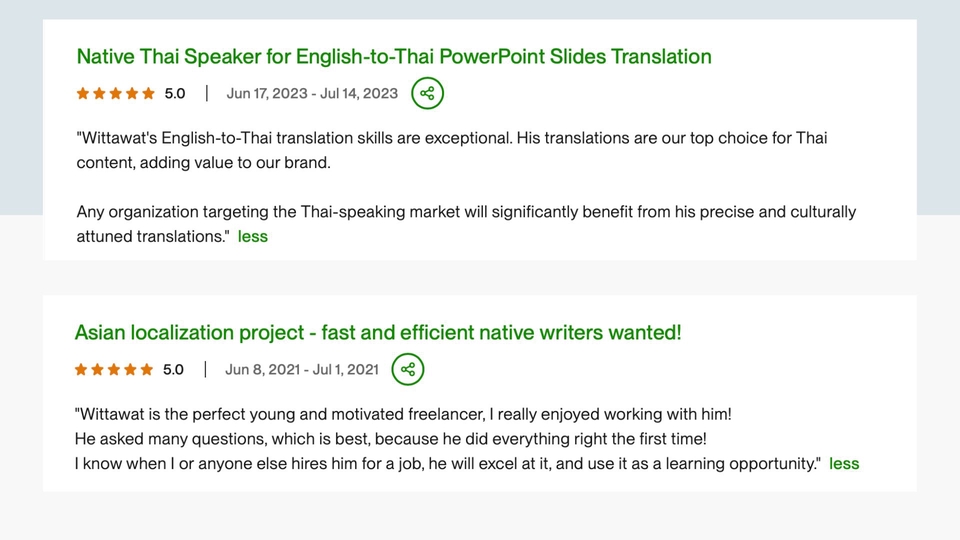Collapse the Thai translation review with 'less'
The height and width of the screenshot is (540, 960).
click(253, 237)
